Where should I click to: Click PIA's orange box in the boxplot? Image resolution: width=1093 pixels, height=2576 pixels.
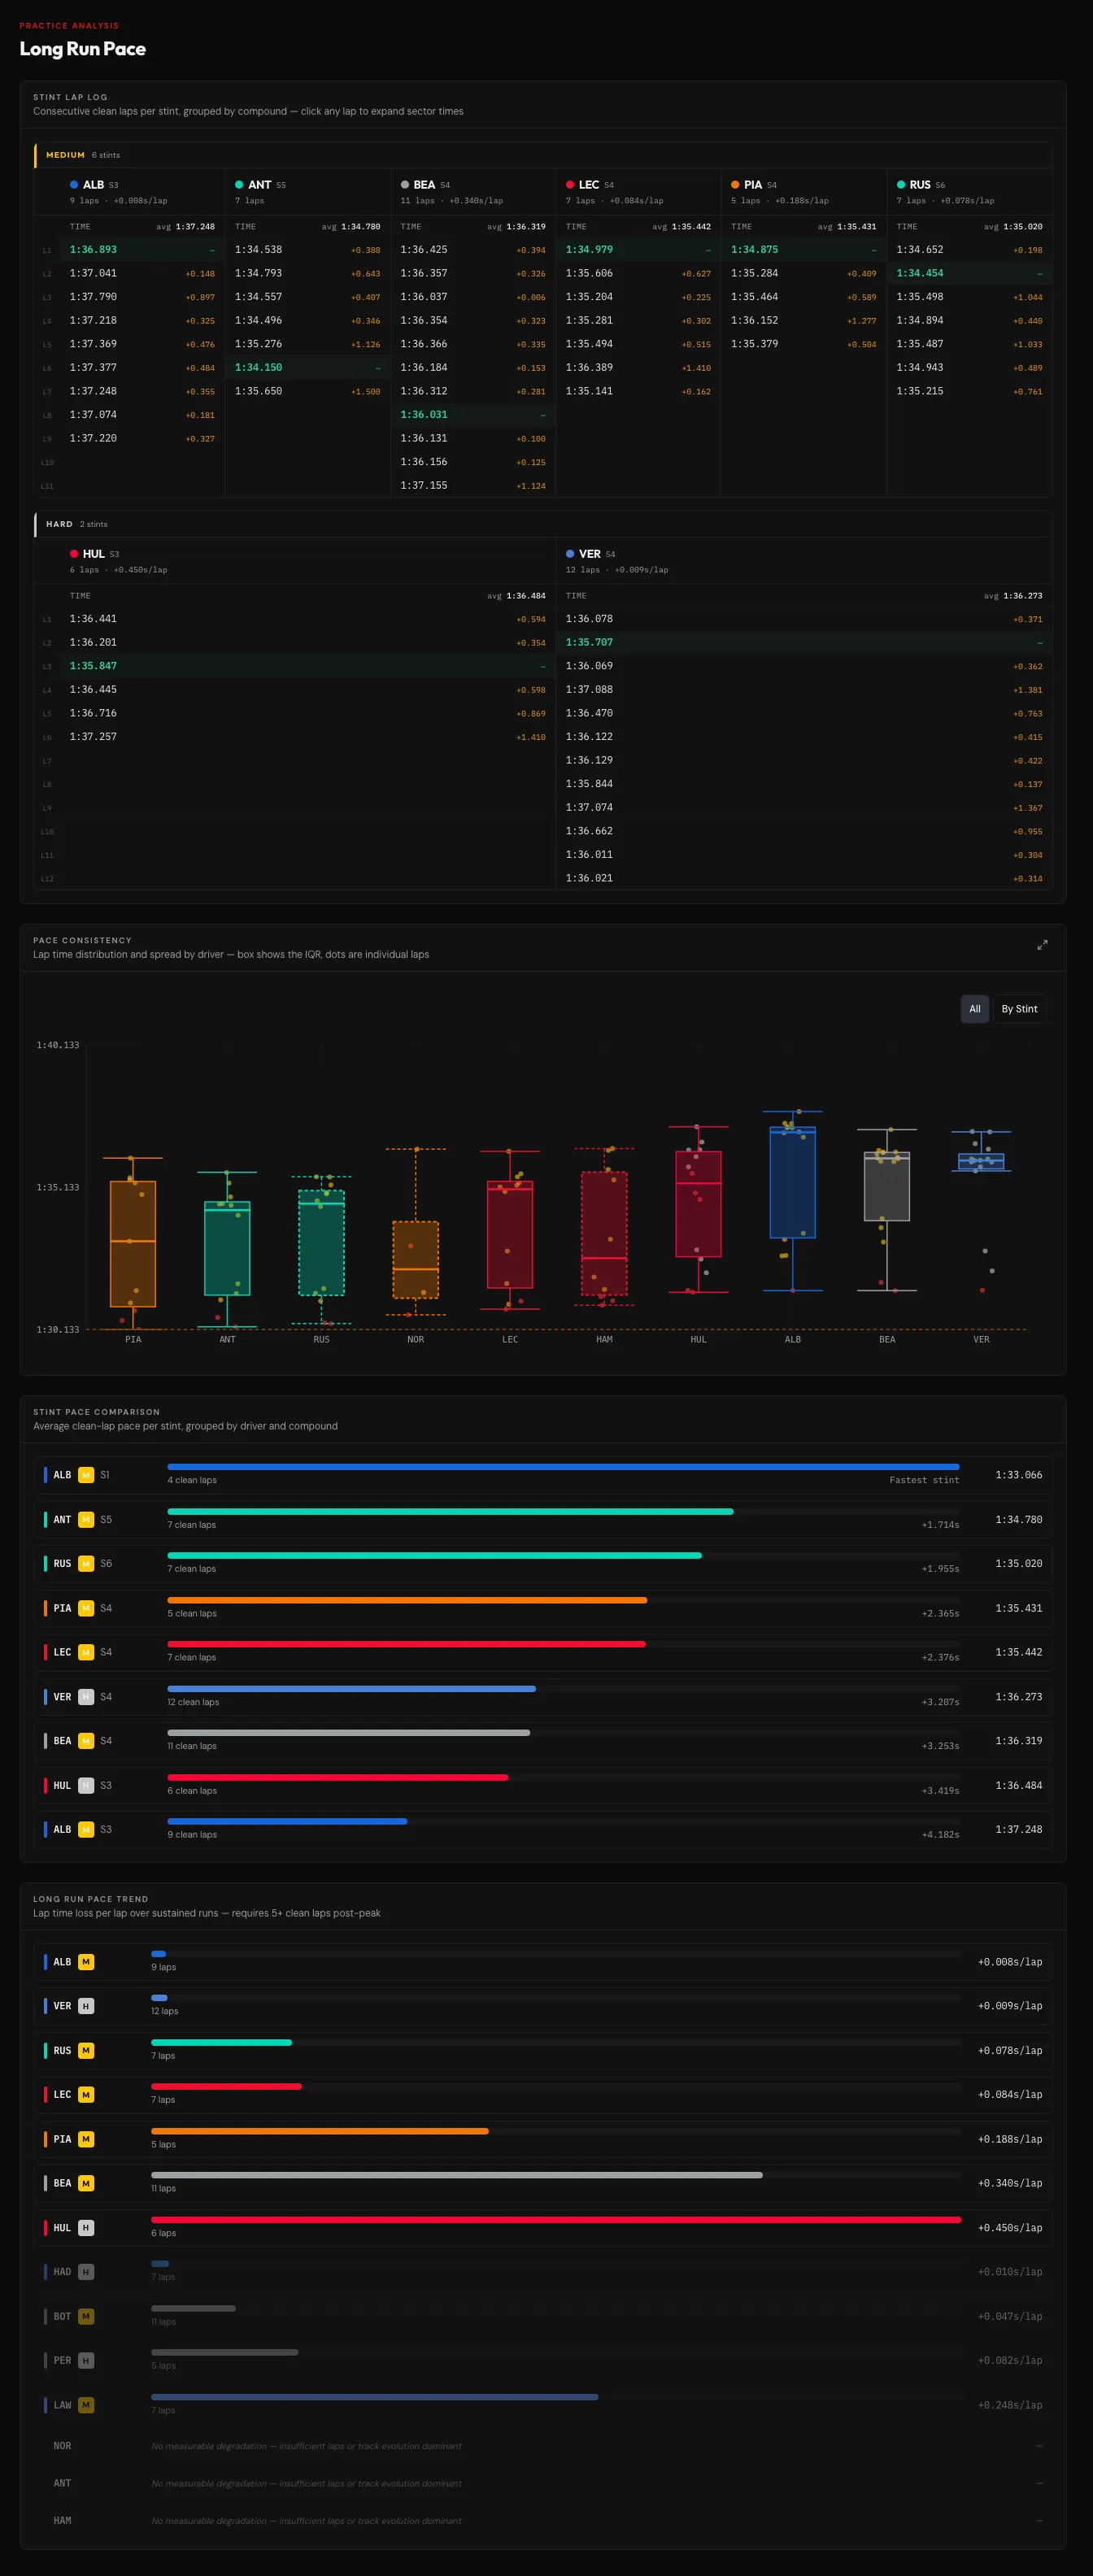tap(133, 1243)
